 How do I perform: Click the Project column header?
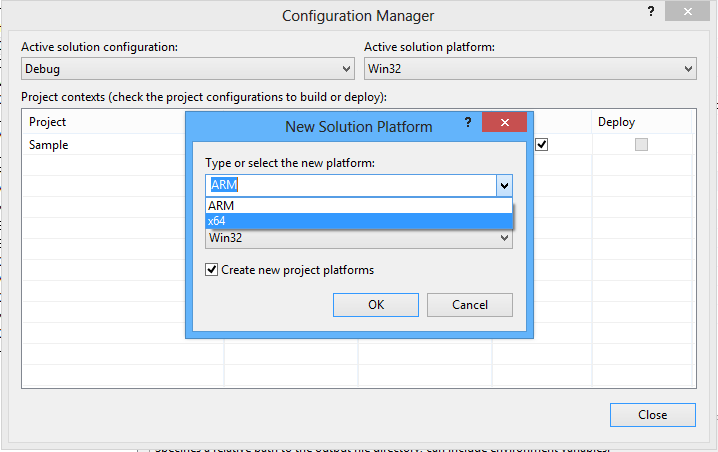100,122
